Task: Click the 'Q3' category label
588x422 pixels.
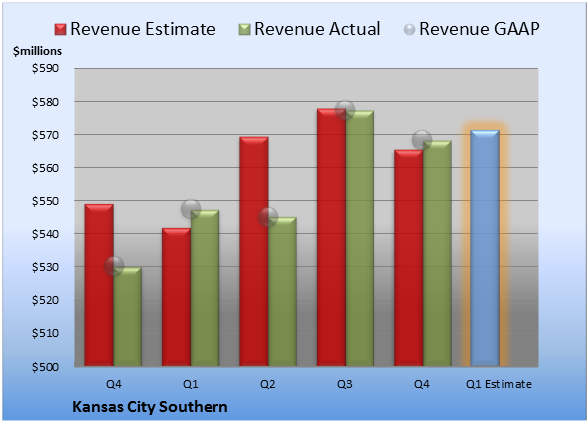Action: point(345,384)
